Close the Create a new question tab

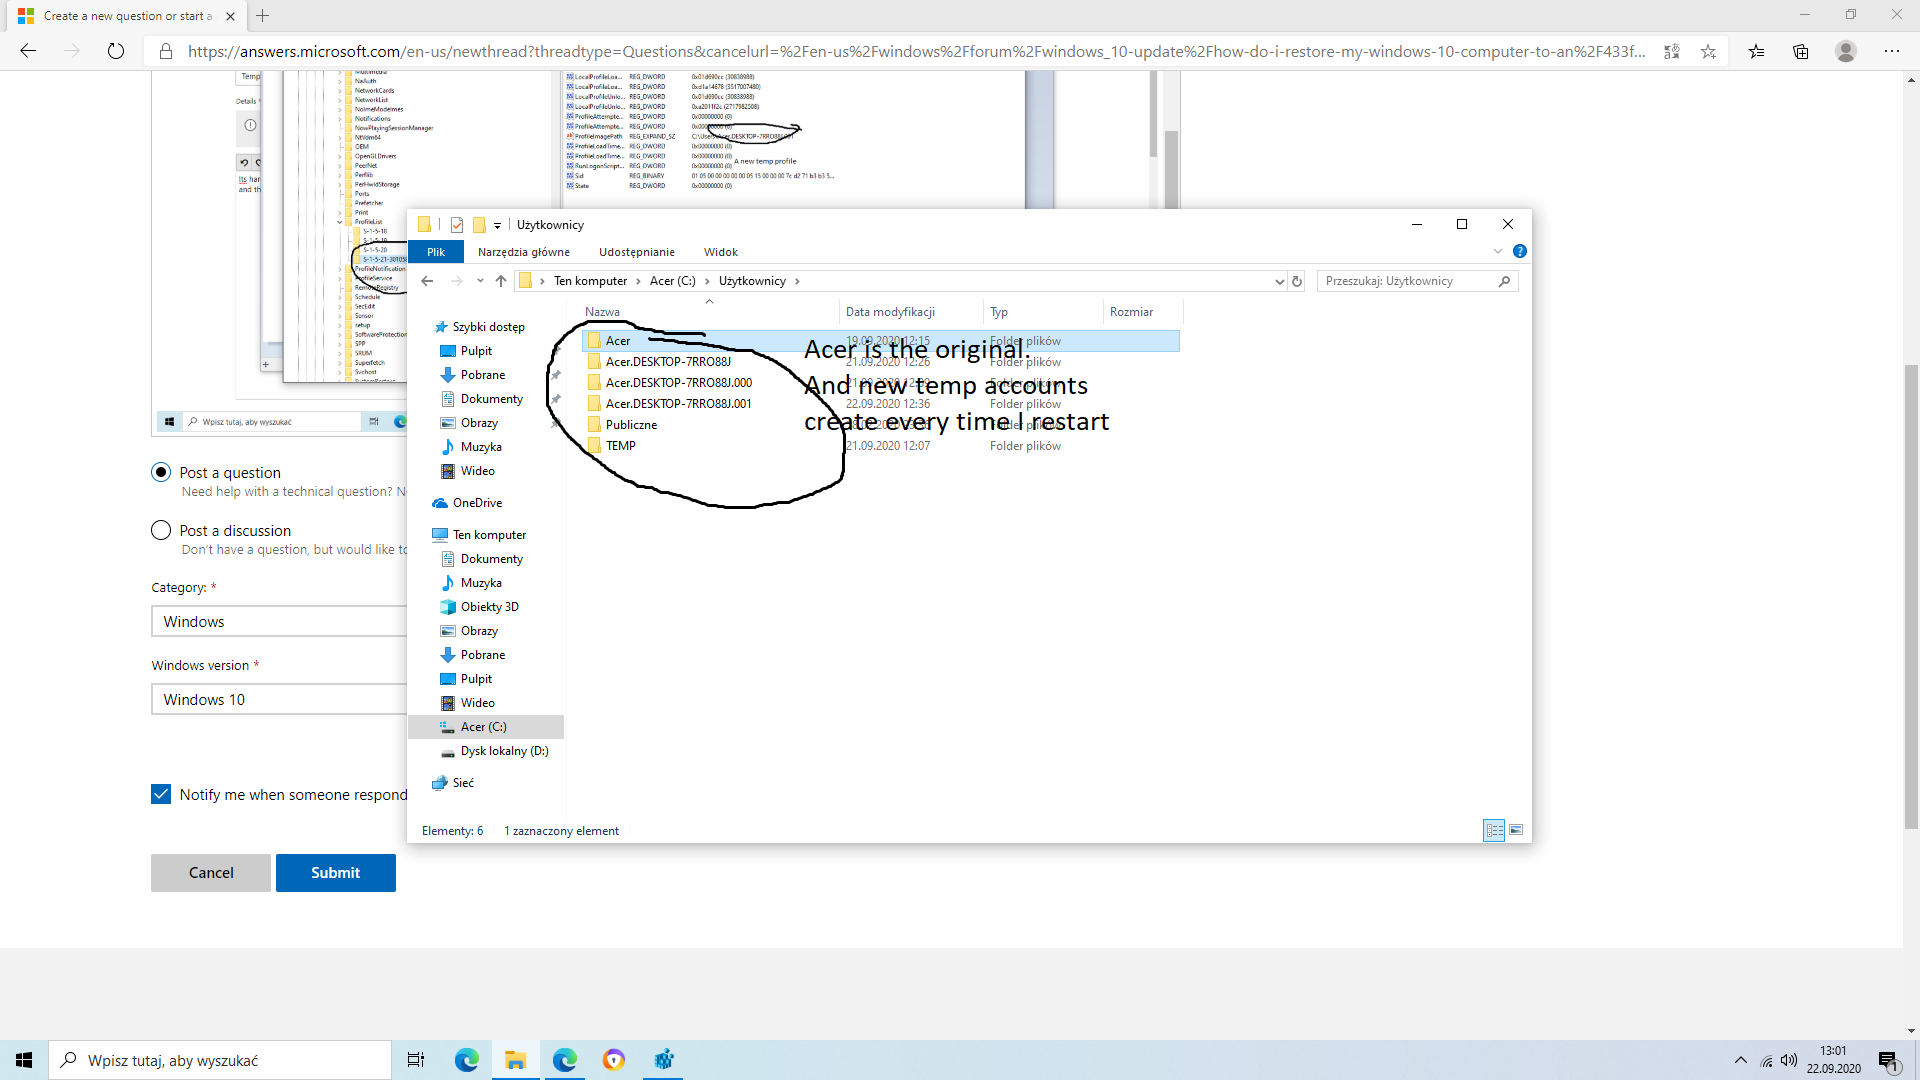(230, 16)
